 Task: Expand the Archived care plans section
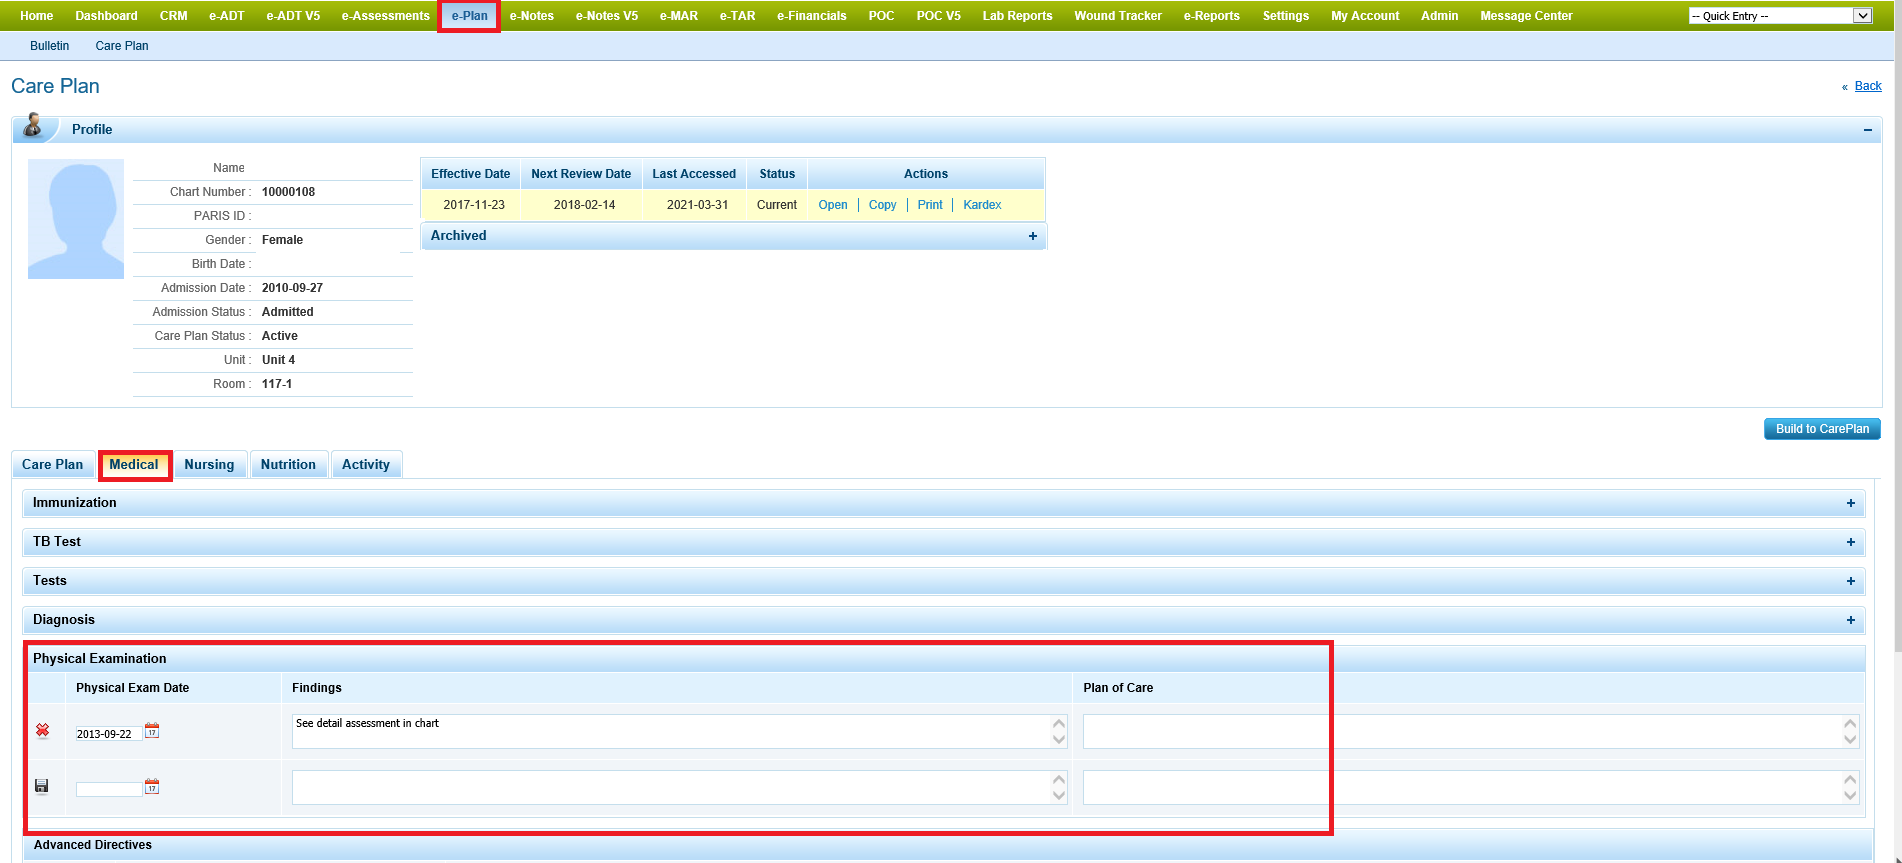pos(1032,236)
